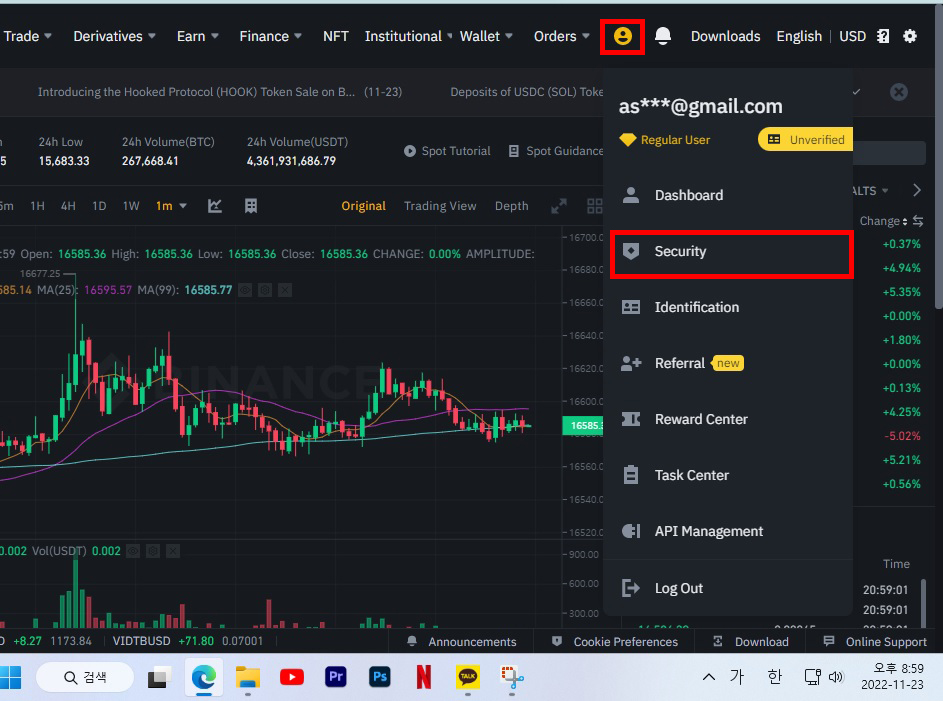
Task: Switch the Change column display mode icon
Action: point(918,221)
